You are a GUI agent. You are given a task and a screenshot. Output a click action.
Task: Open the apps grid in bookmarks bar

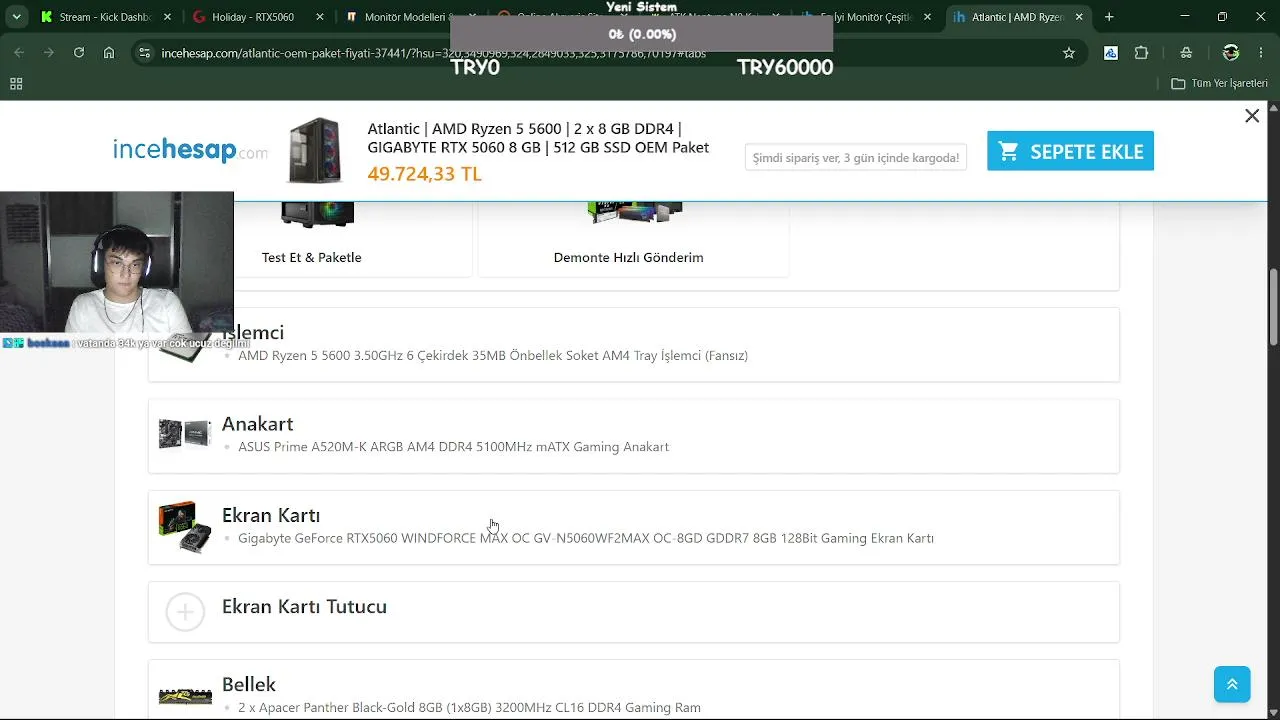coord(16,84)
